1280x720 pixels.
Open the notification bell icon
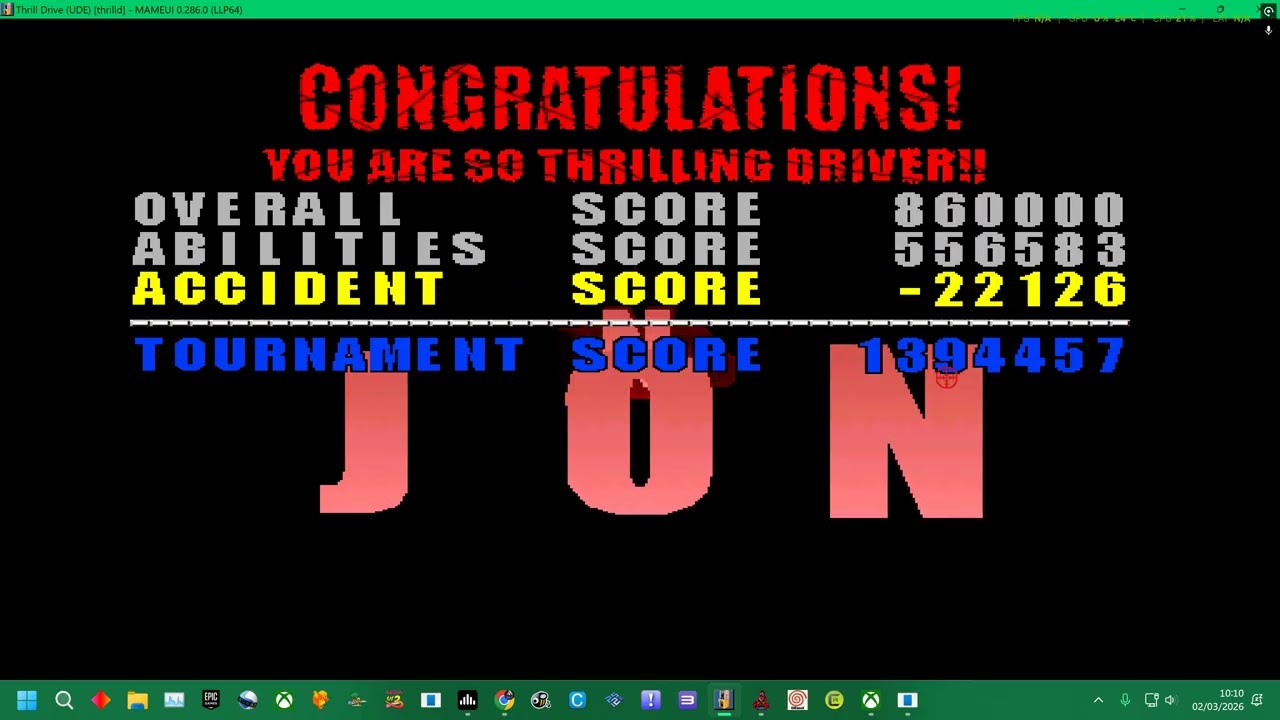coord(1257,700)
